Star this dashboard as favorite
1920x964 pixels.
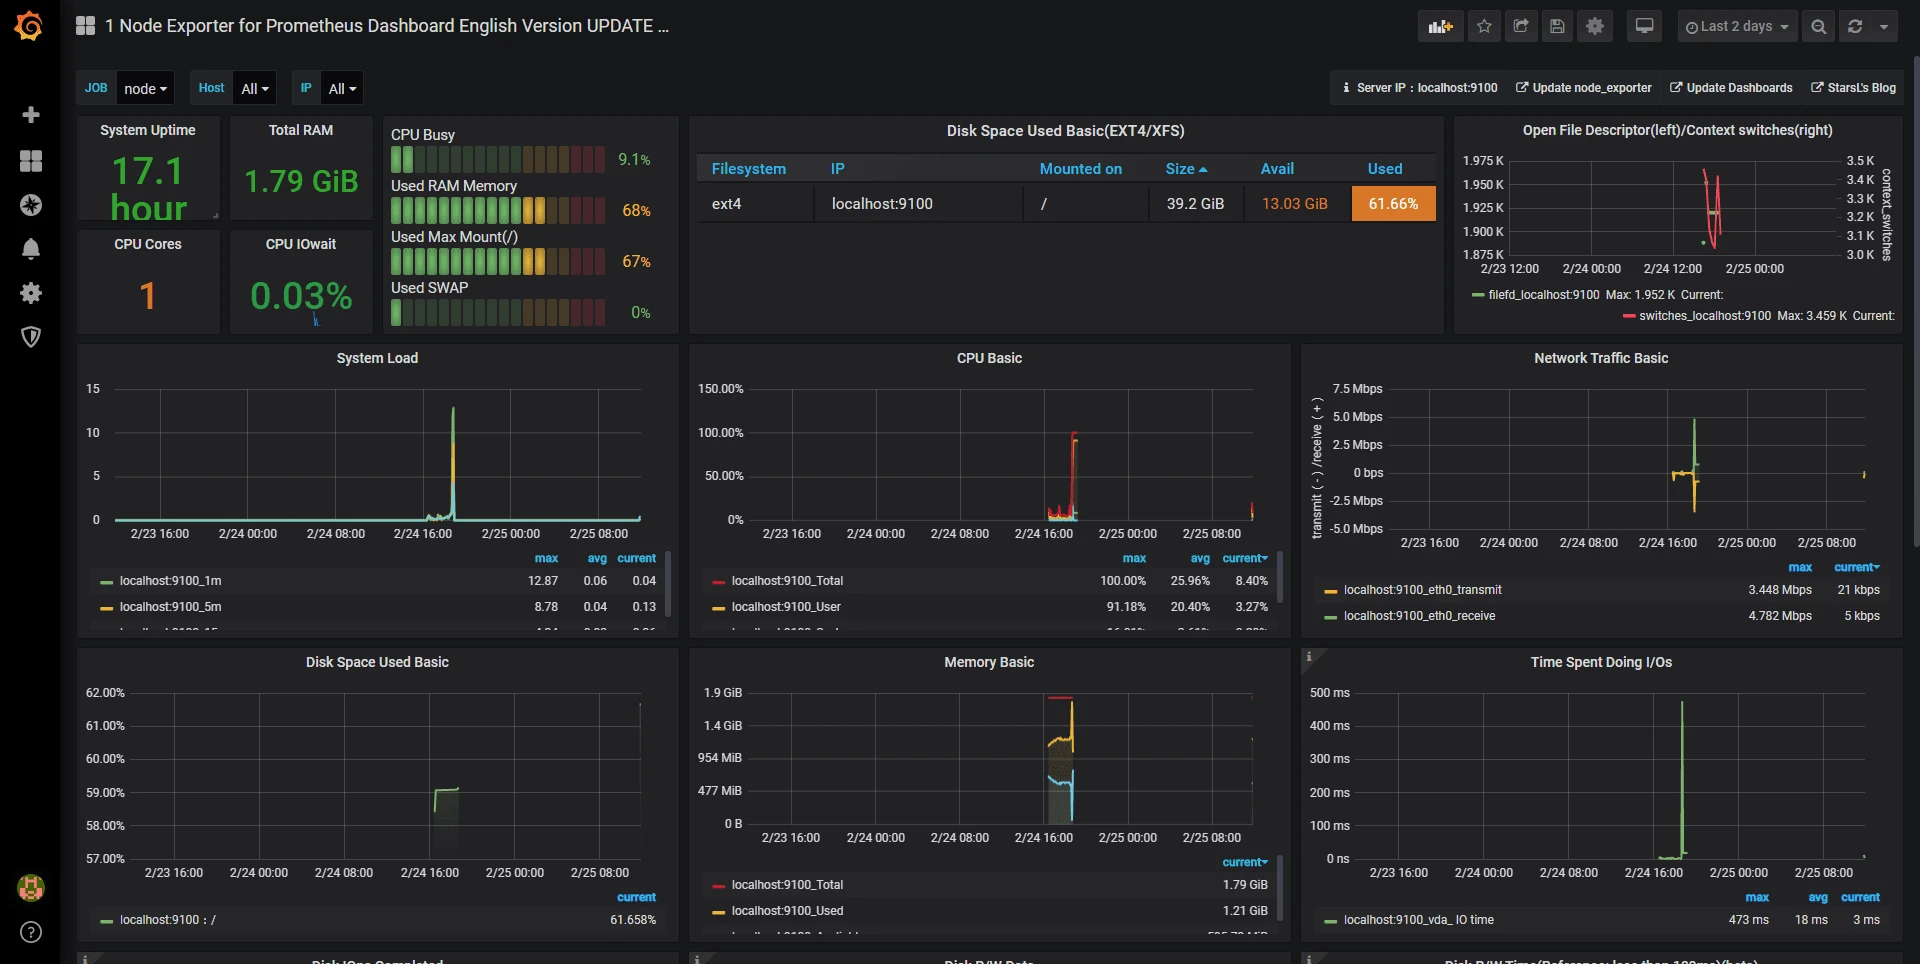pyautogui.click(x=1484, y=27)
